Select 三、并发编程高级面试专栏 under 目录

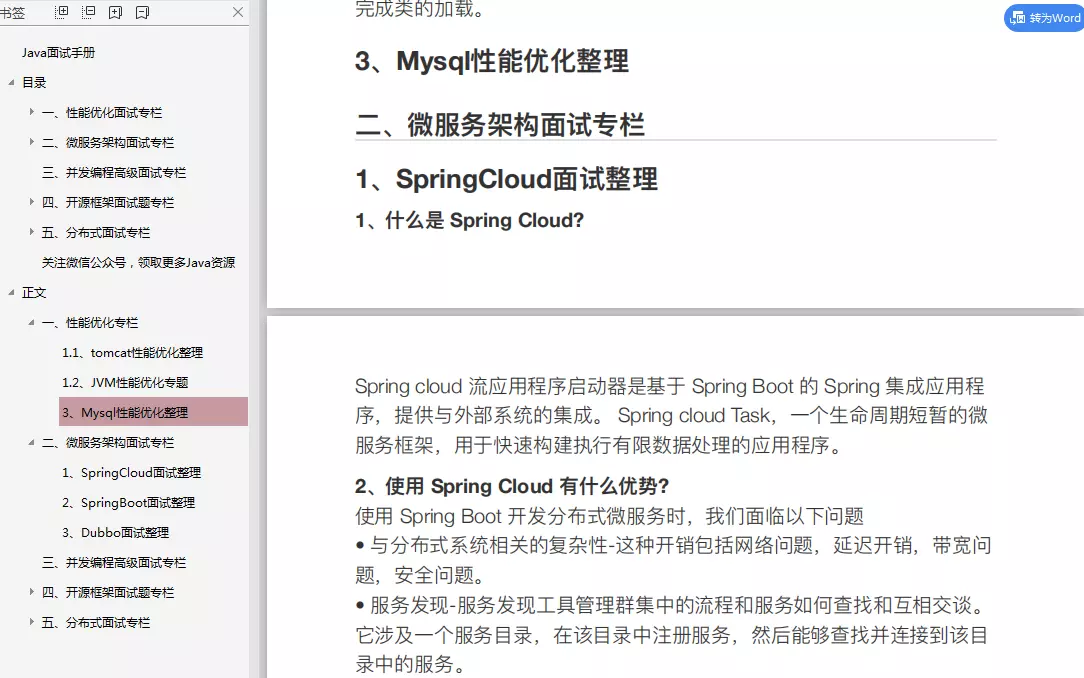(114, 173)
